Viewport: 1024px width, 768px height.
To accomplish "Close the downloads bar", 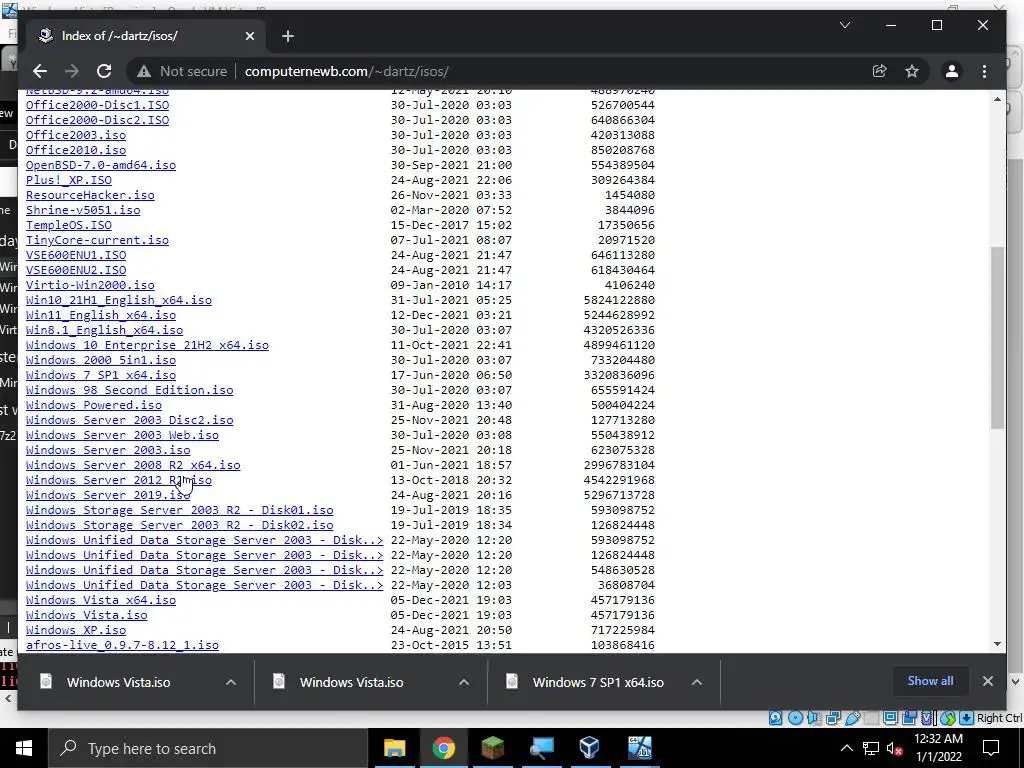I will click(987, 681).
